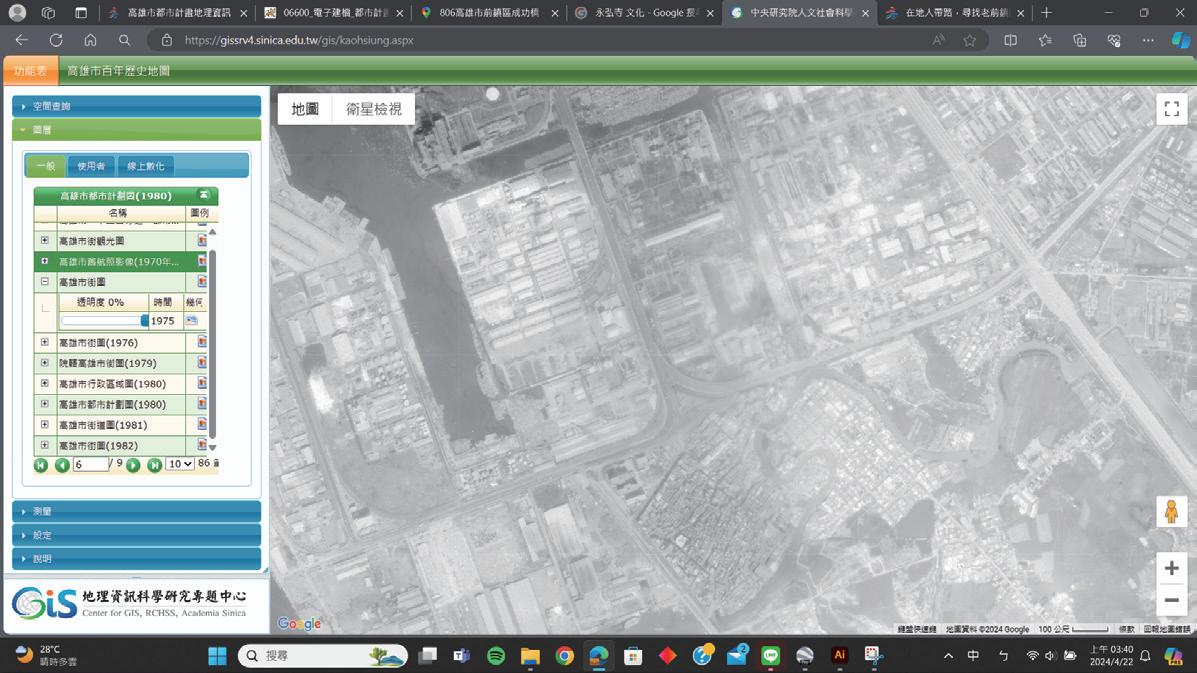Screen dimensions: 1197x673
Task: Click the 功能表 menu button
Action: pyautogui.click(x=30, y=71)
